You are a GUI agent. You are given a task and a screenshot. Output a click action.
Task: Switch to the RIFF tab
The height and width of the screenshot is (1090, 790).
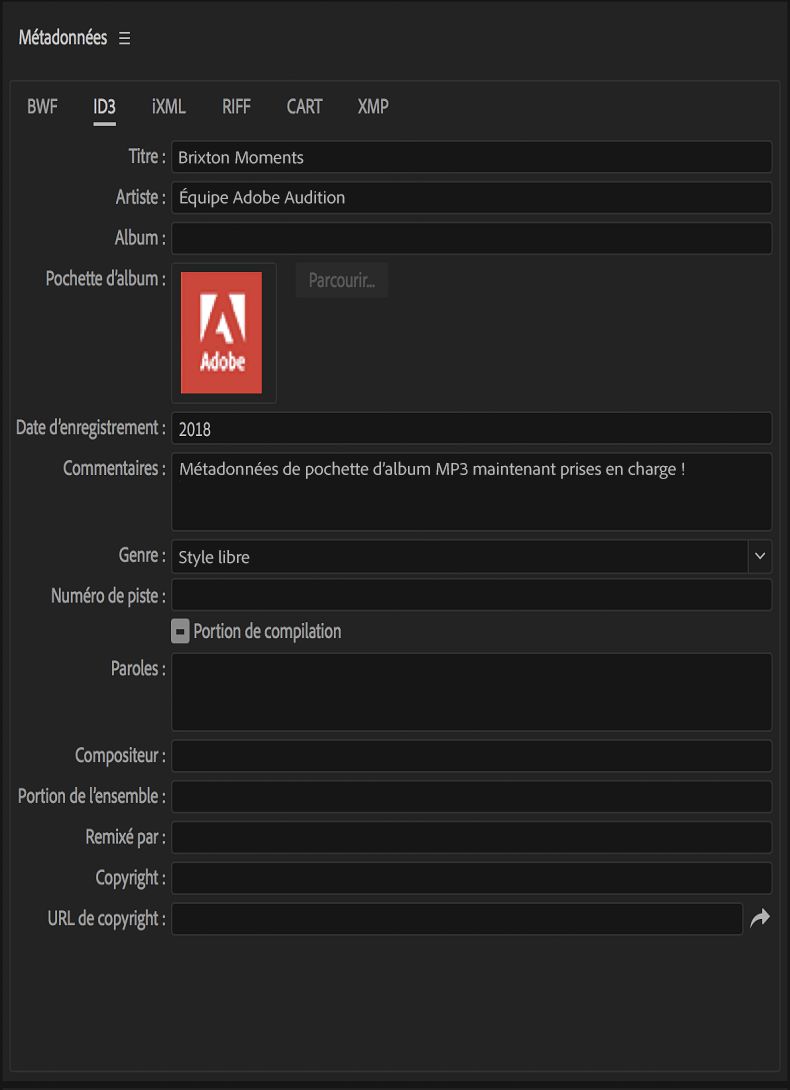coord(236,107)
